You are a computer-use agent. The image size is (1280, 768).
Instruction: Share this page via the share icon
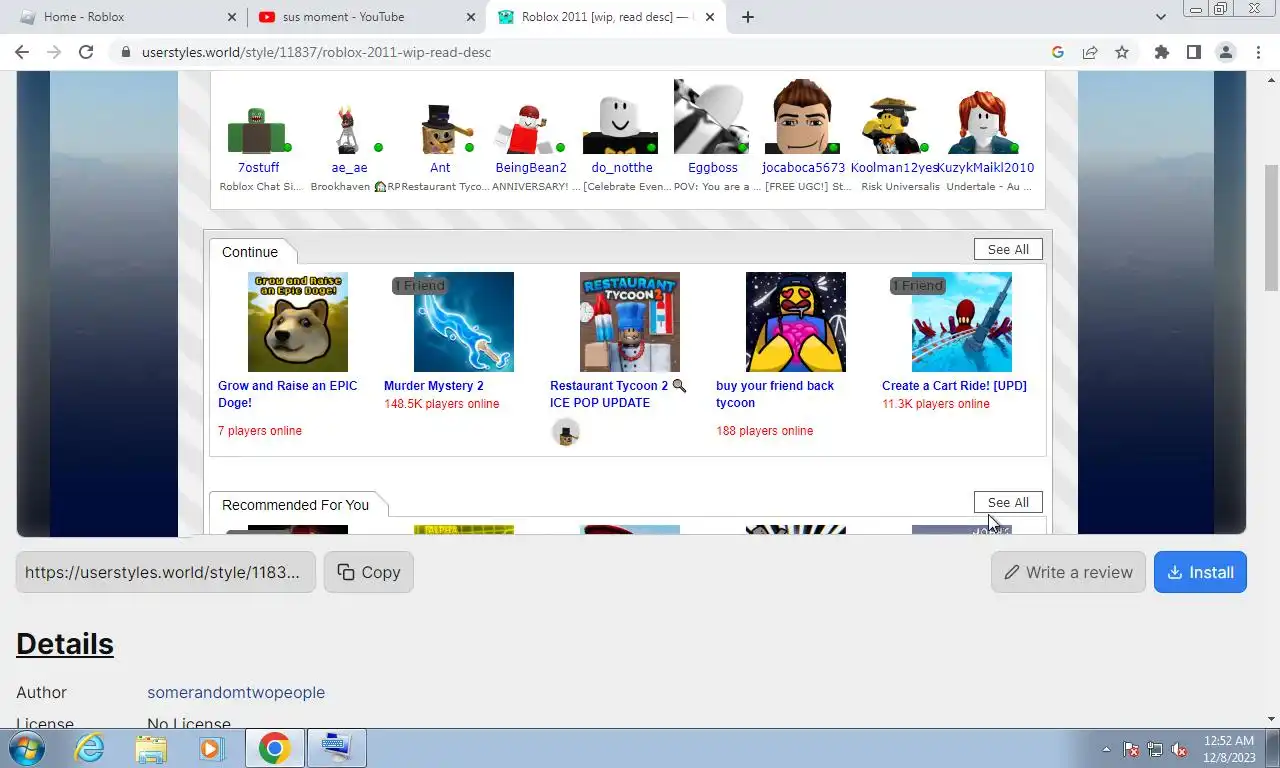(1090, 52)
